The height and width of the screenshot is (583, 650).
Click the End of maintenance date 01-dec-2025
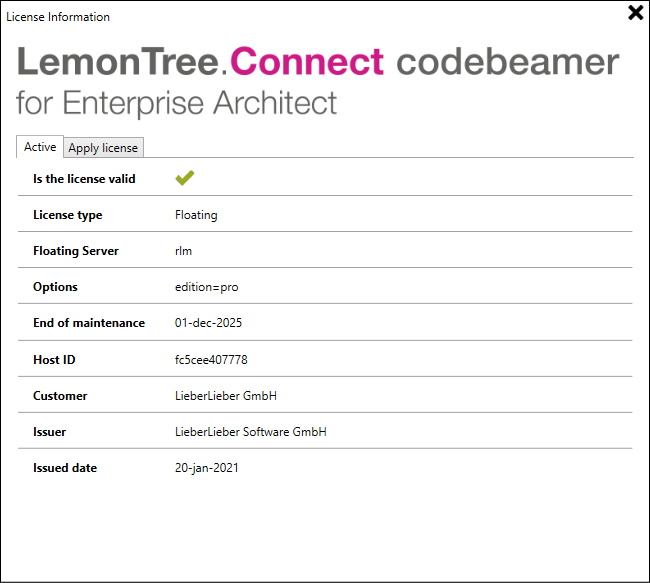[x=208, y=323]
